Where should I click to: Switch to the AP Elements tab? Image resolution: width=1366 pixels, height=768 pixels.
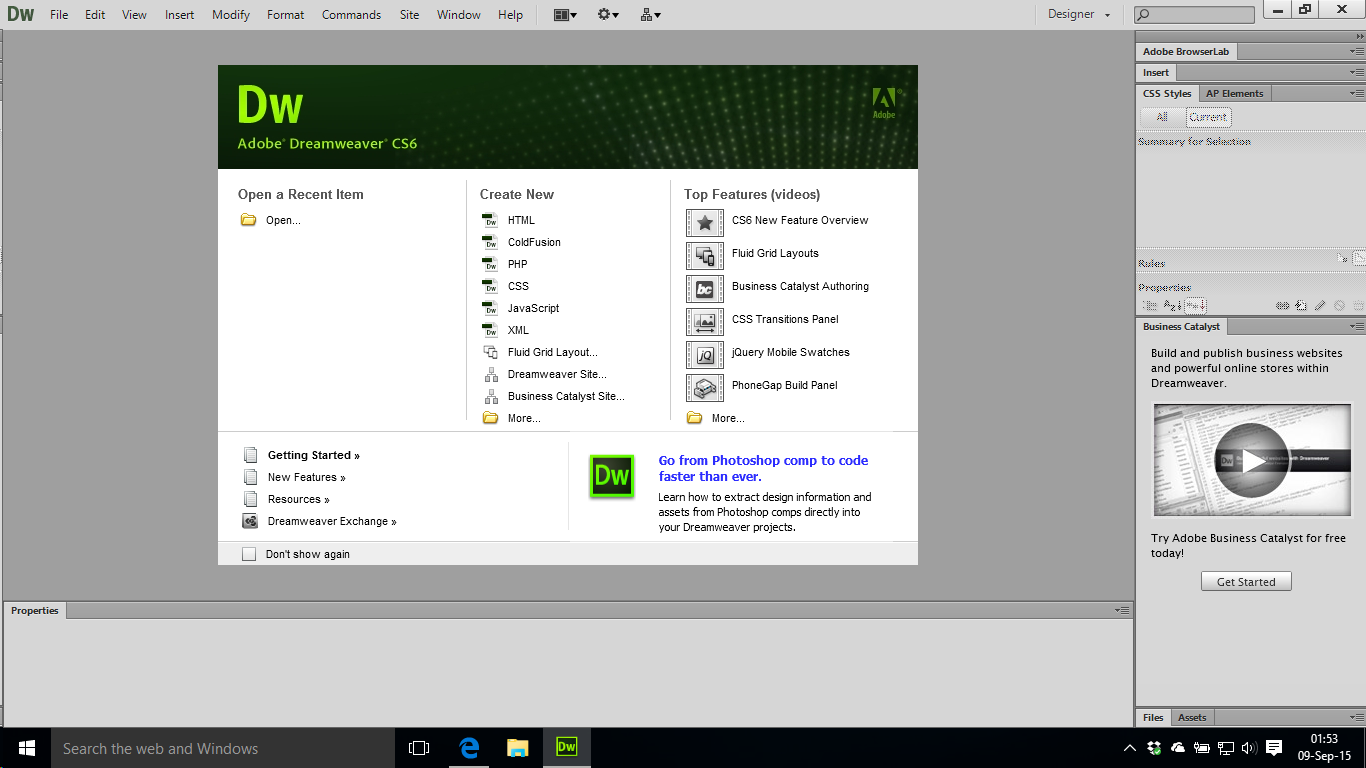[1234, 92]
